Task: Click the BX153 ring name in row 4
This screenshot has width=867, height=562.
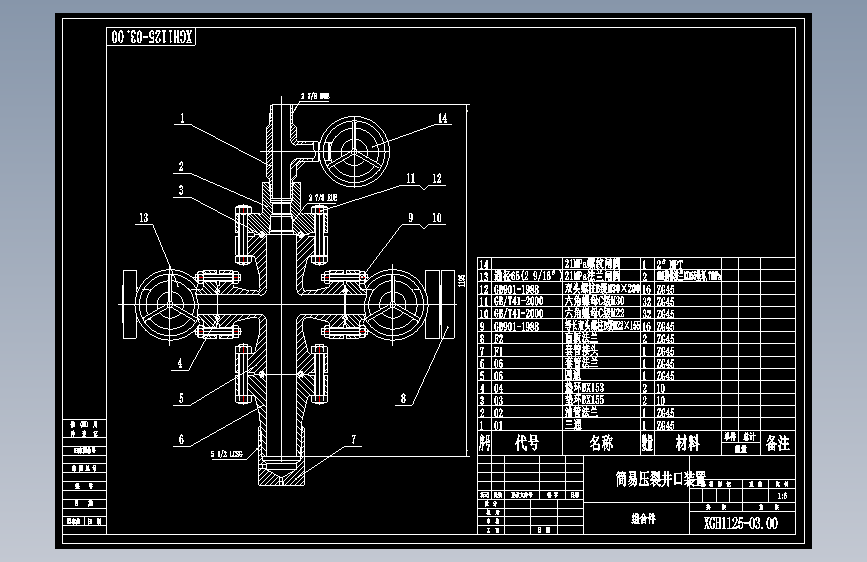Action: point(584,388)
